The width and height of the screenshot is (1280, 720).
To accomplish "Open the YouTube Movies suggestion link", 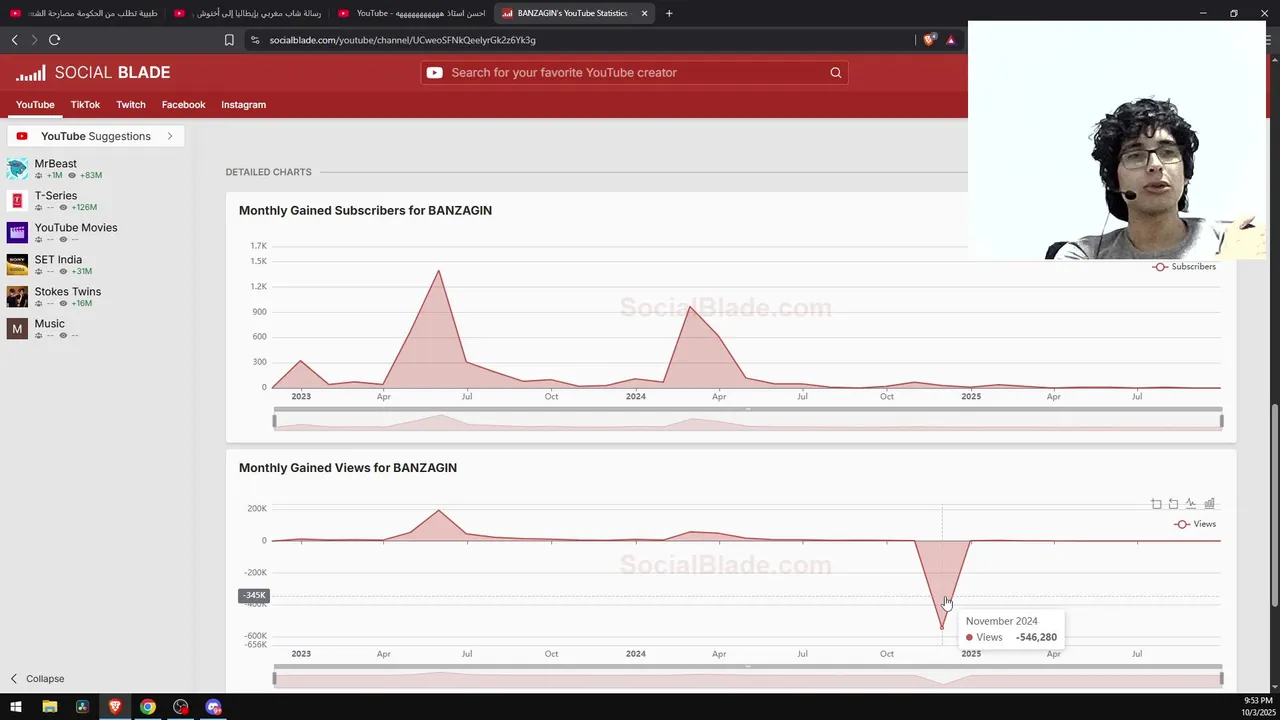I will tap(76, 228).
